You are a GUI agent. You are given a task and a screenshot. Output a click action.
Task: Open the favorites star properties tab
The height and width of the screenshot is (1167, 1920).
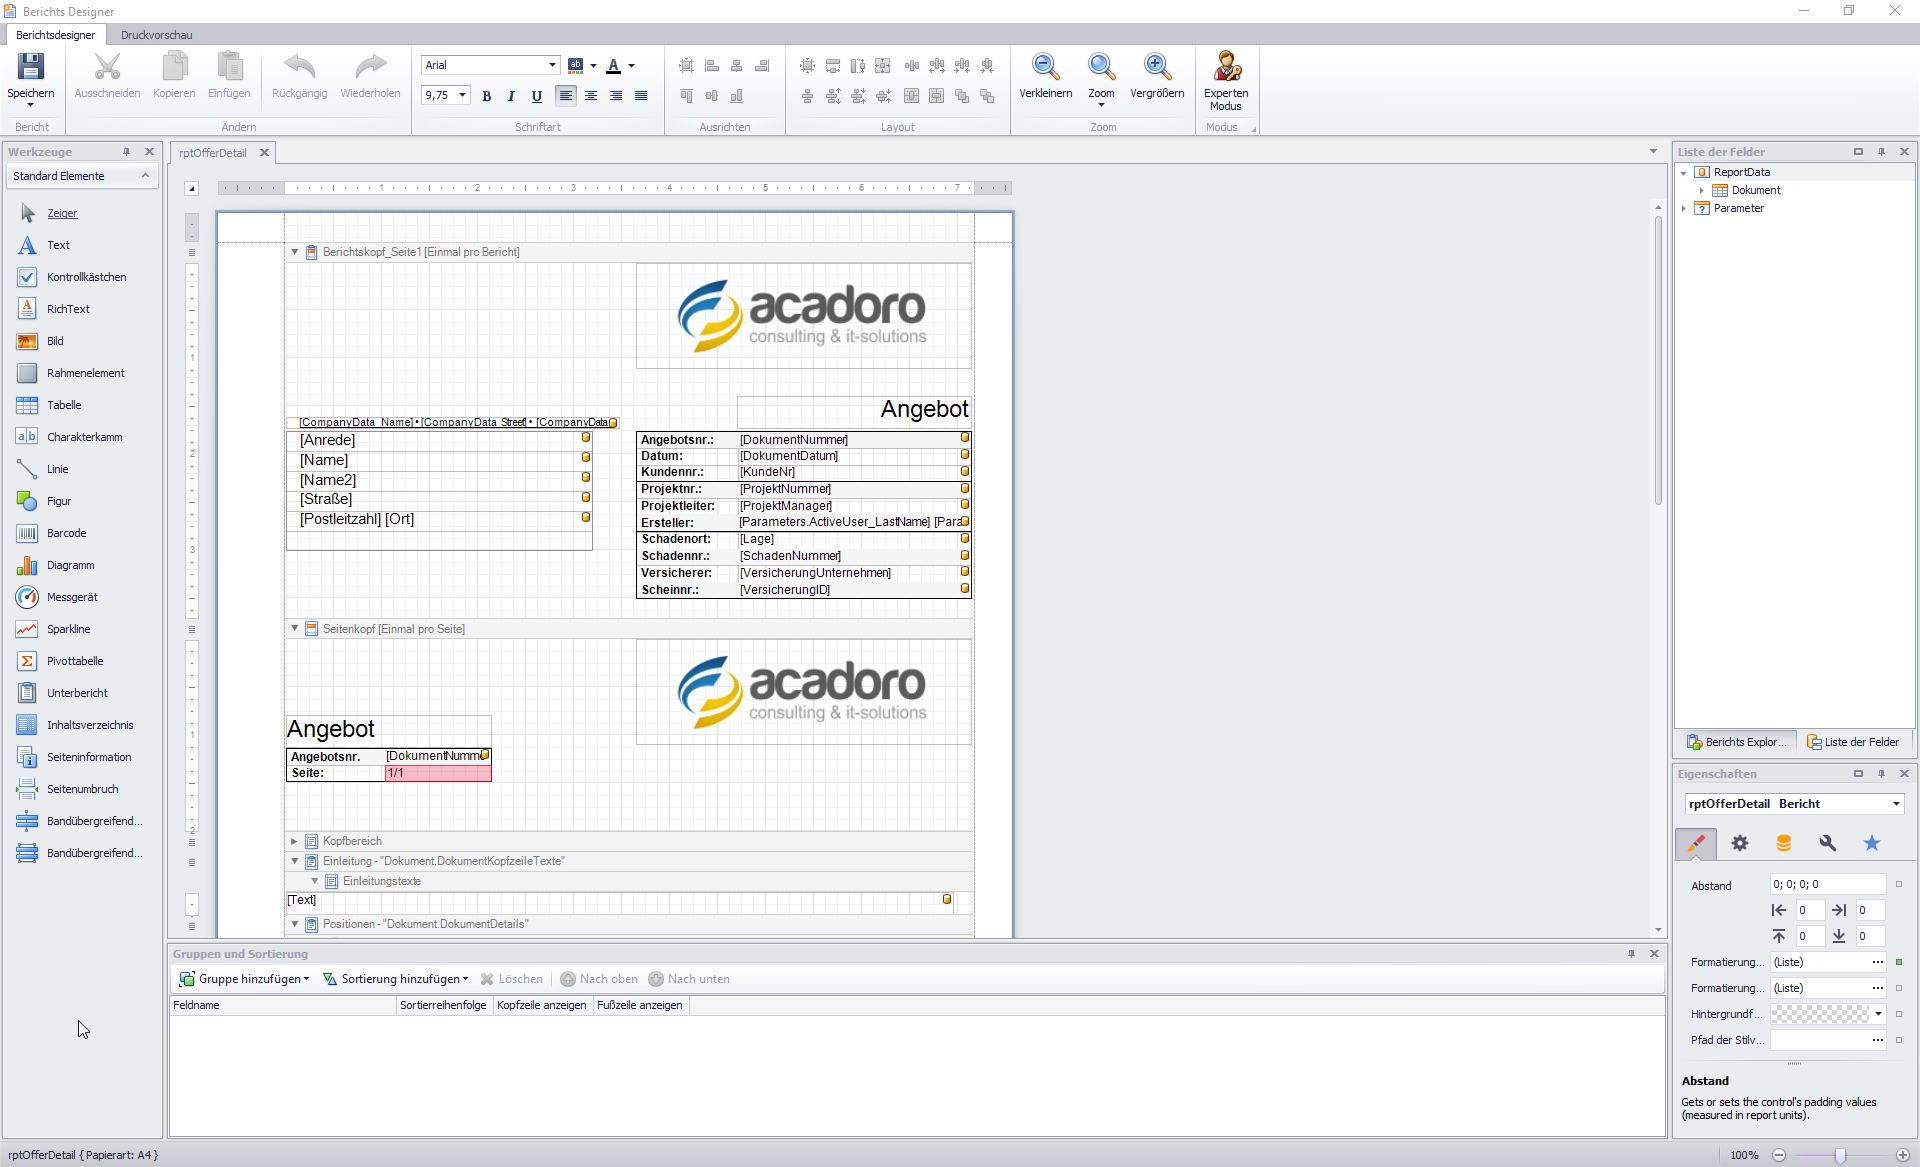tap(1871, 843)
